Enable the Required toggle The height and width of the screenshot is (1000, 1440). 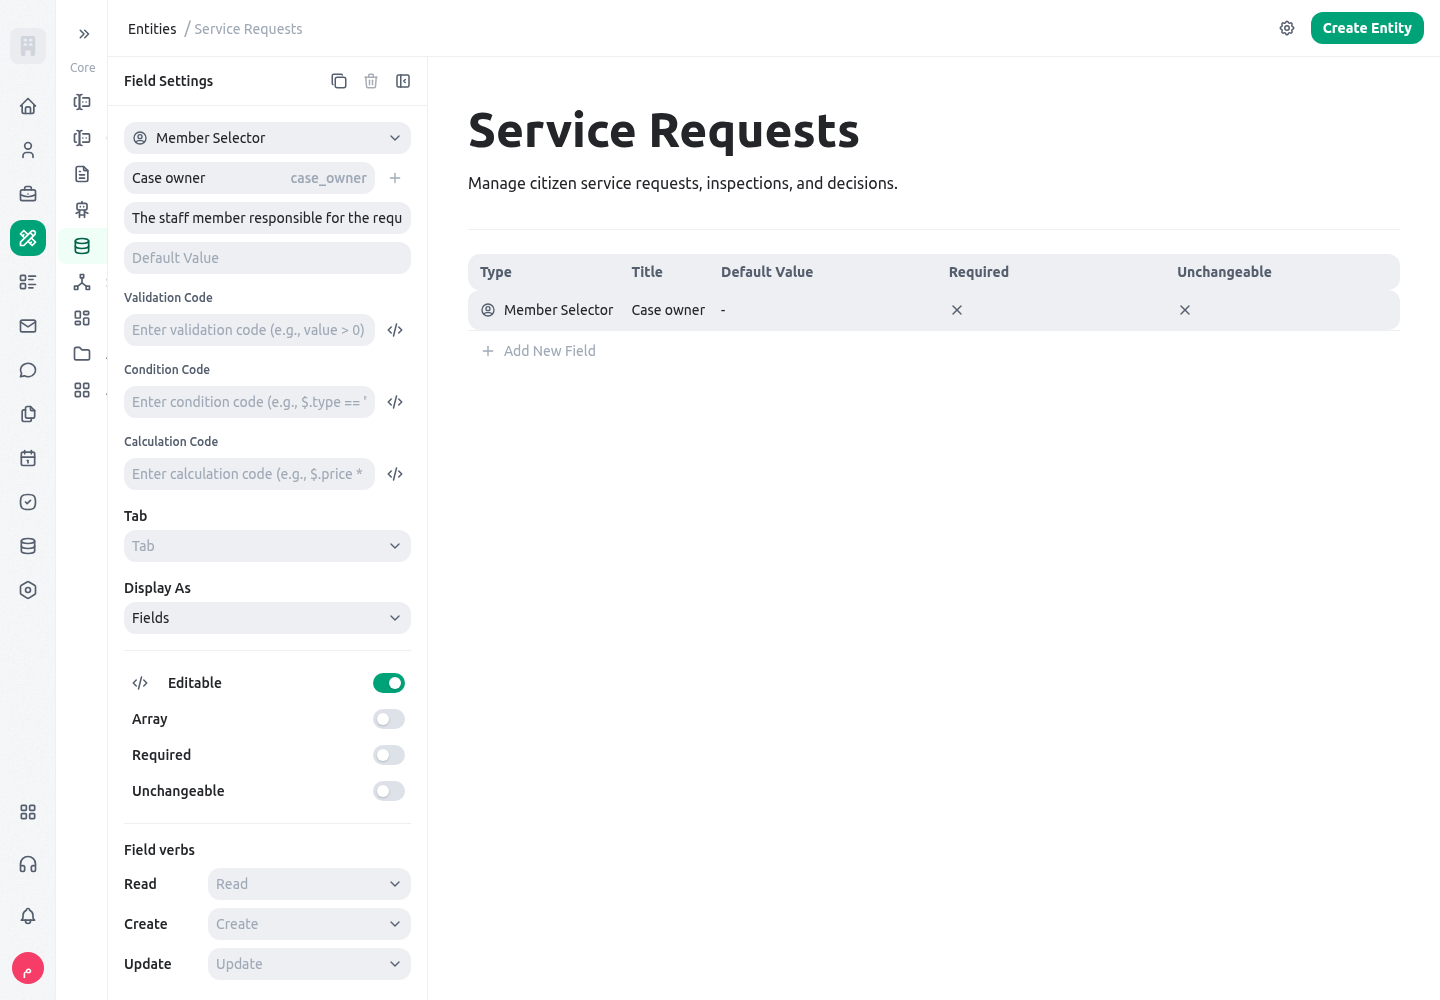[x=389, y=755]
